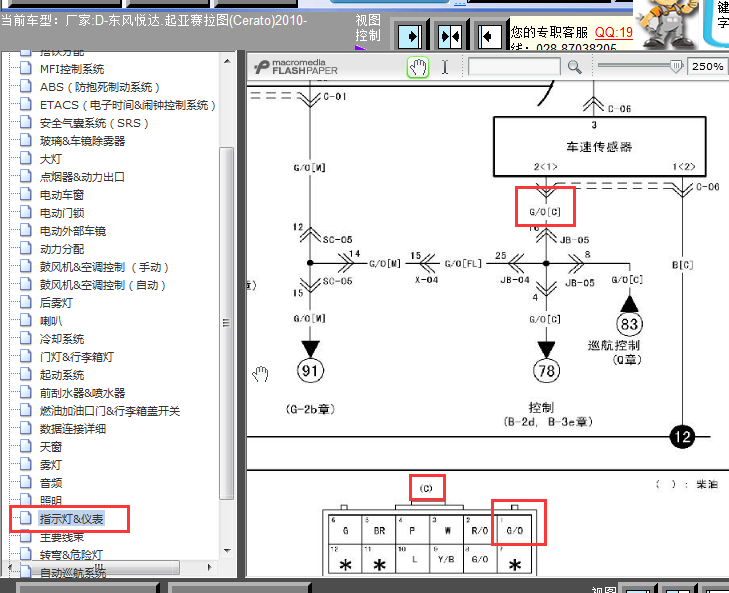Image resolution: width=729 pixels, height=593 pixels.
Task: Click the tree horizontal scroll-right arrow
Action: 210,567
